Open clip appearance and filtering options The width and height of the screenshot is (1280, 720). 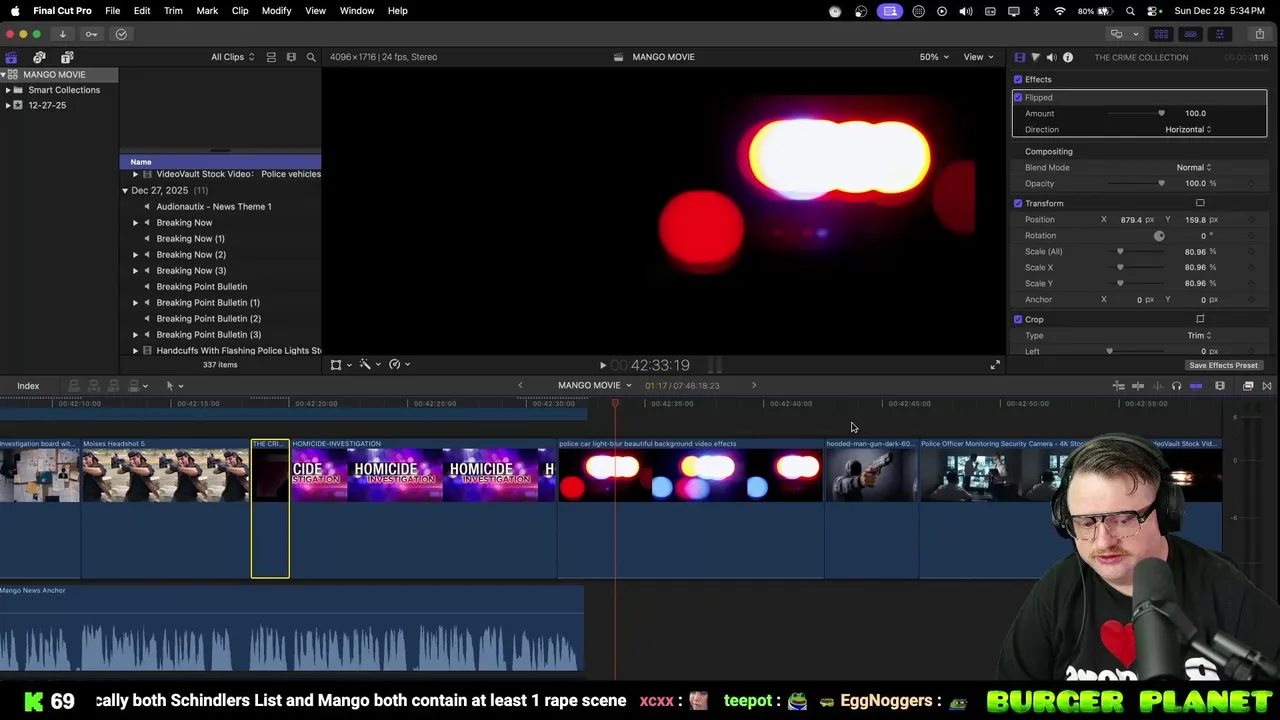tap(291, 57)
